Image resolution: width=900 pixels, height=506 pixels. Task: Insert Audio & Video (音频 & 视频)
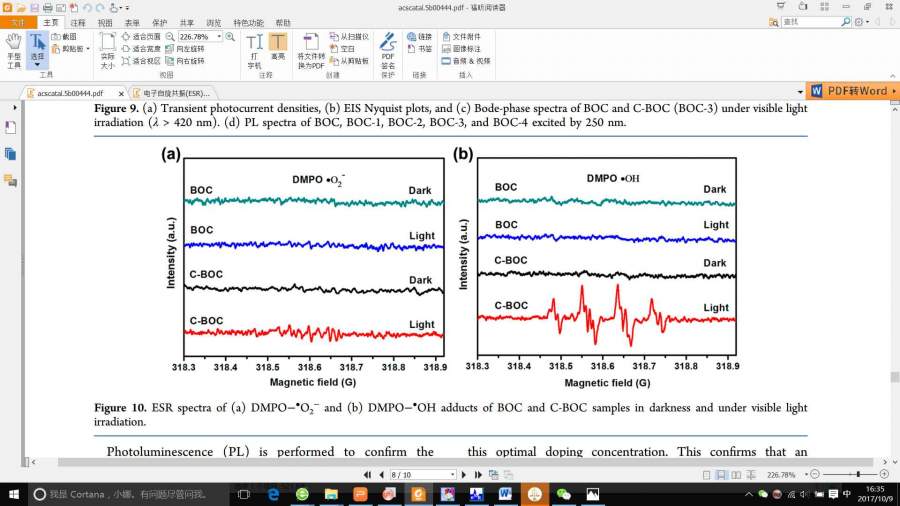pos(466,61)
